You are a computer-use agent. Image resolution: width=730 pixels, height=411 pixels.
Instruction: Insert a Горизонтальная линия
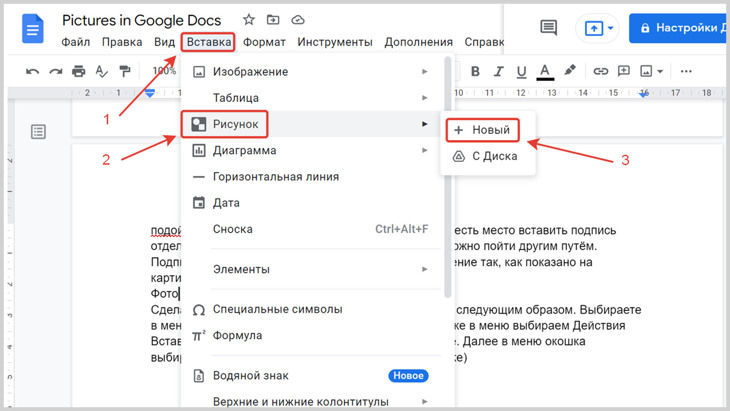(311, 176)
